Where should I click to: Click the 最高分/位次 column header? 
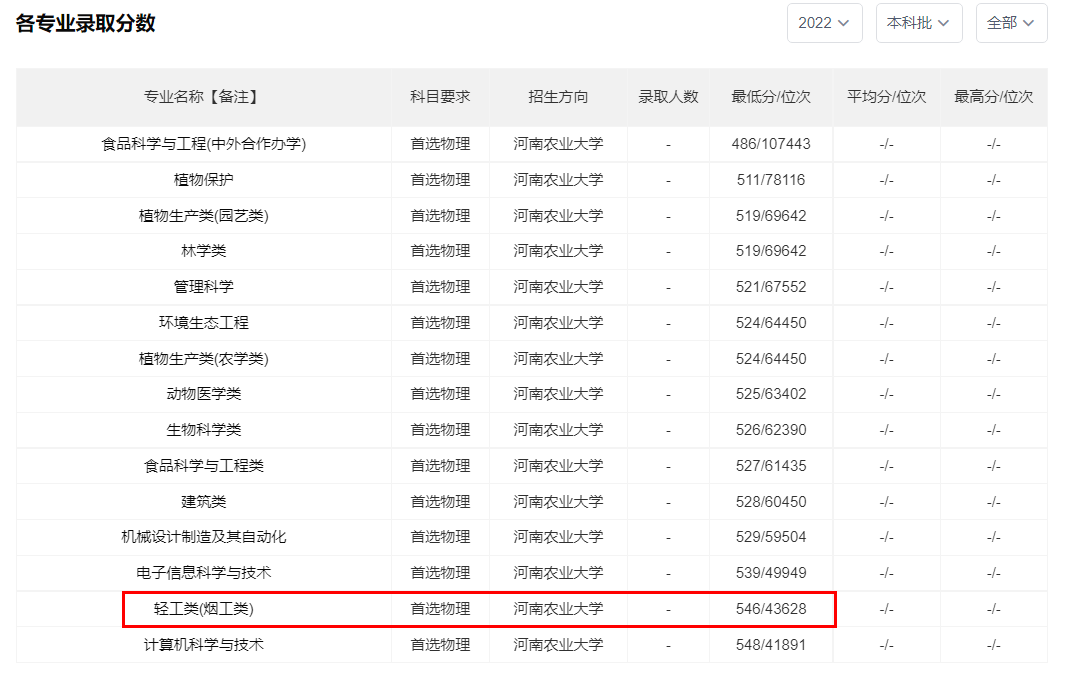[x=993, y=97]
